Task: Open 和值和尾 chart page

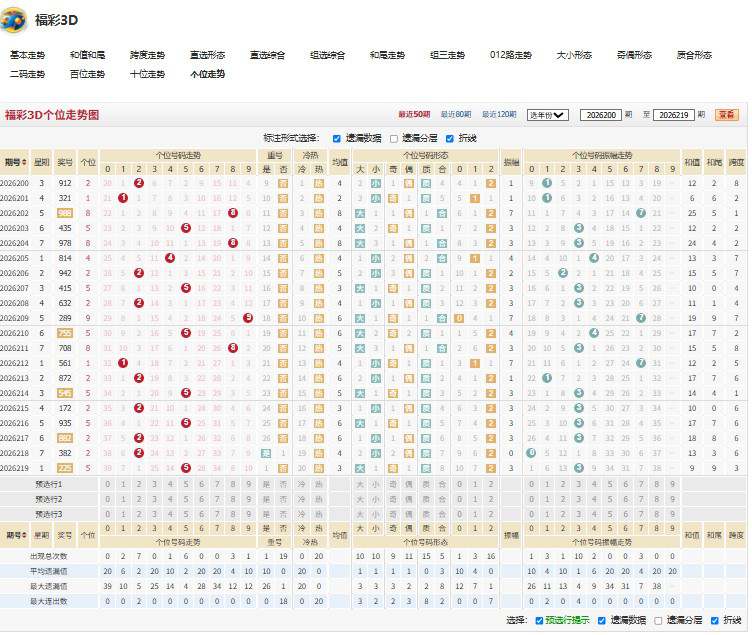Action: click(87, 55)
